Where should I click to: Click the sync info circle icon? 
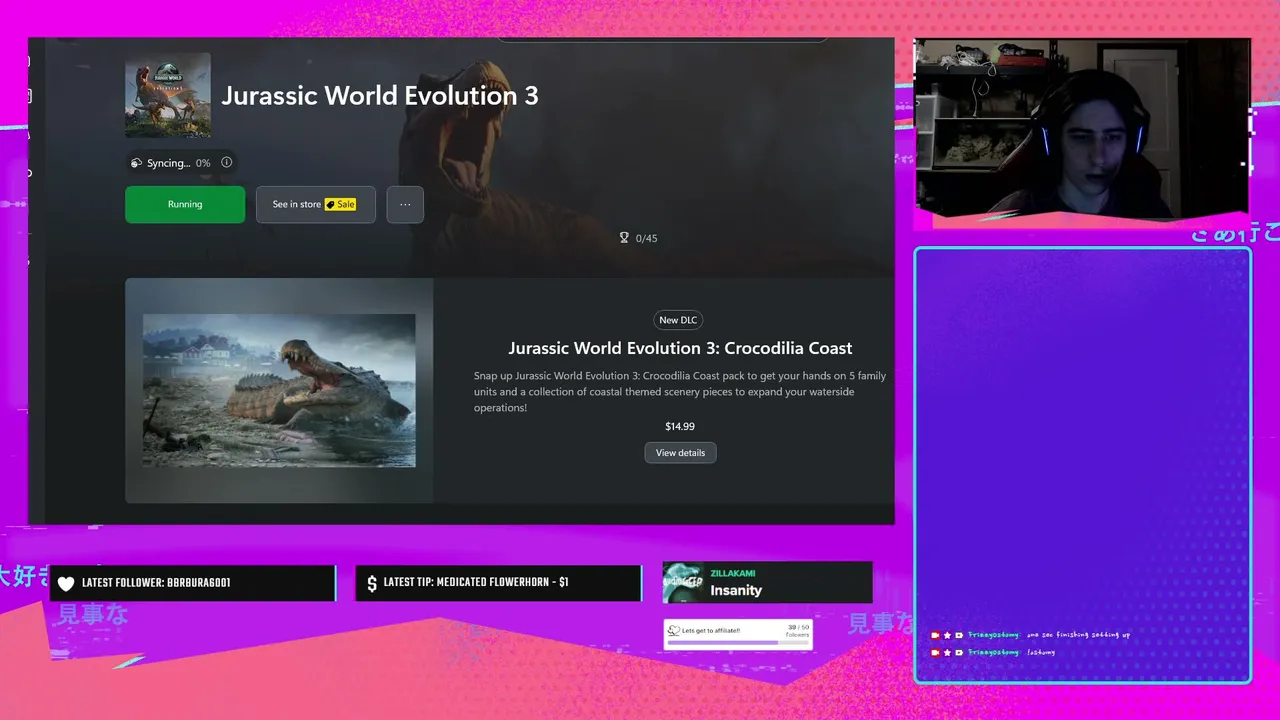pos(226,163)
